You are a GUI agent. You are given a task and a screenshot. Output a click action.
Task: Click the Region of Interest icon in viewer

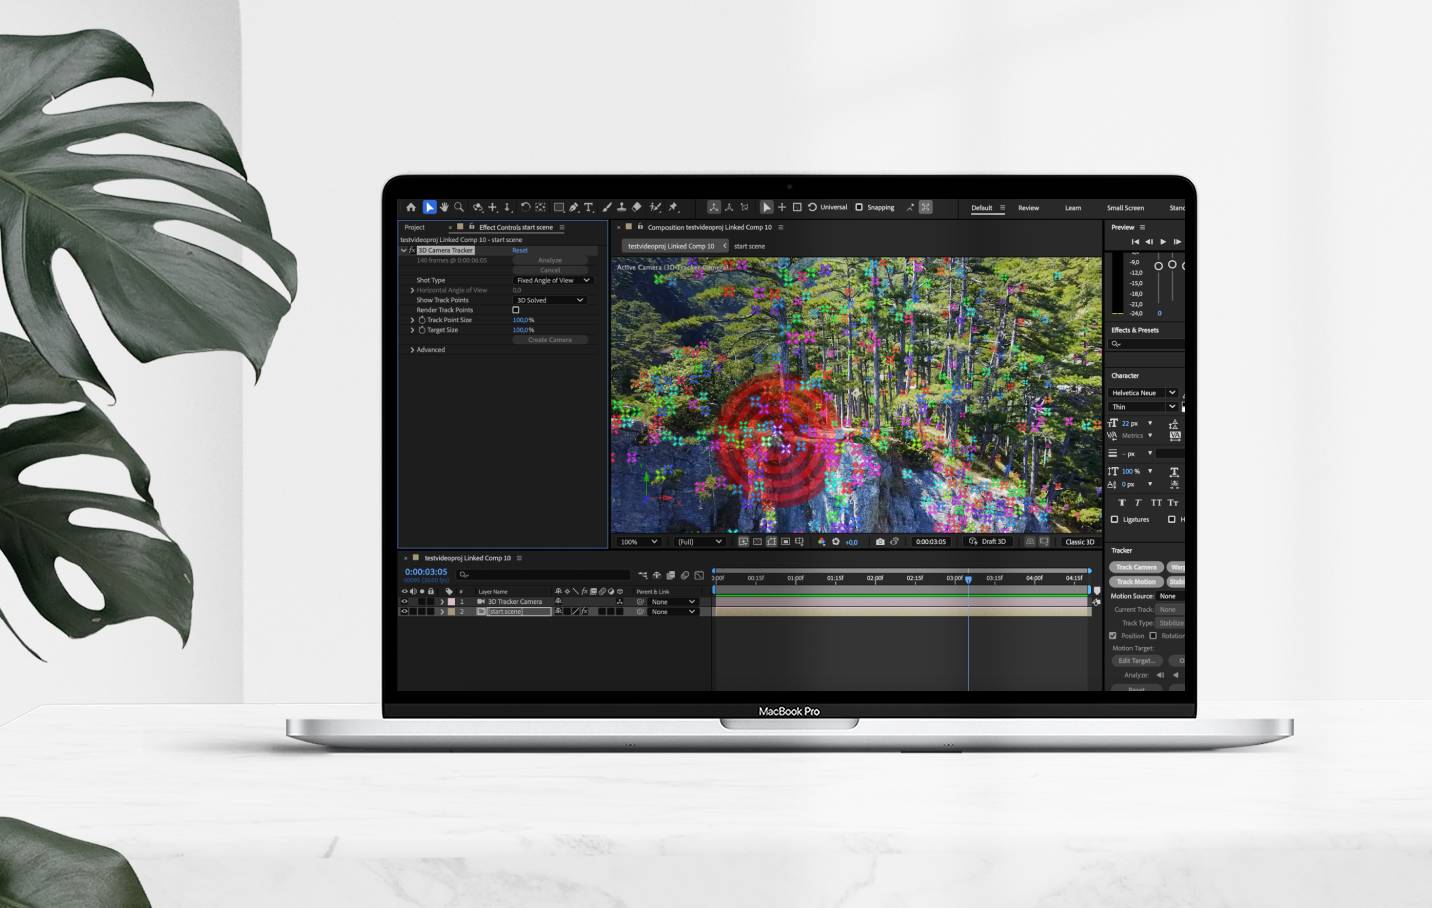click(786, 541)
